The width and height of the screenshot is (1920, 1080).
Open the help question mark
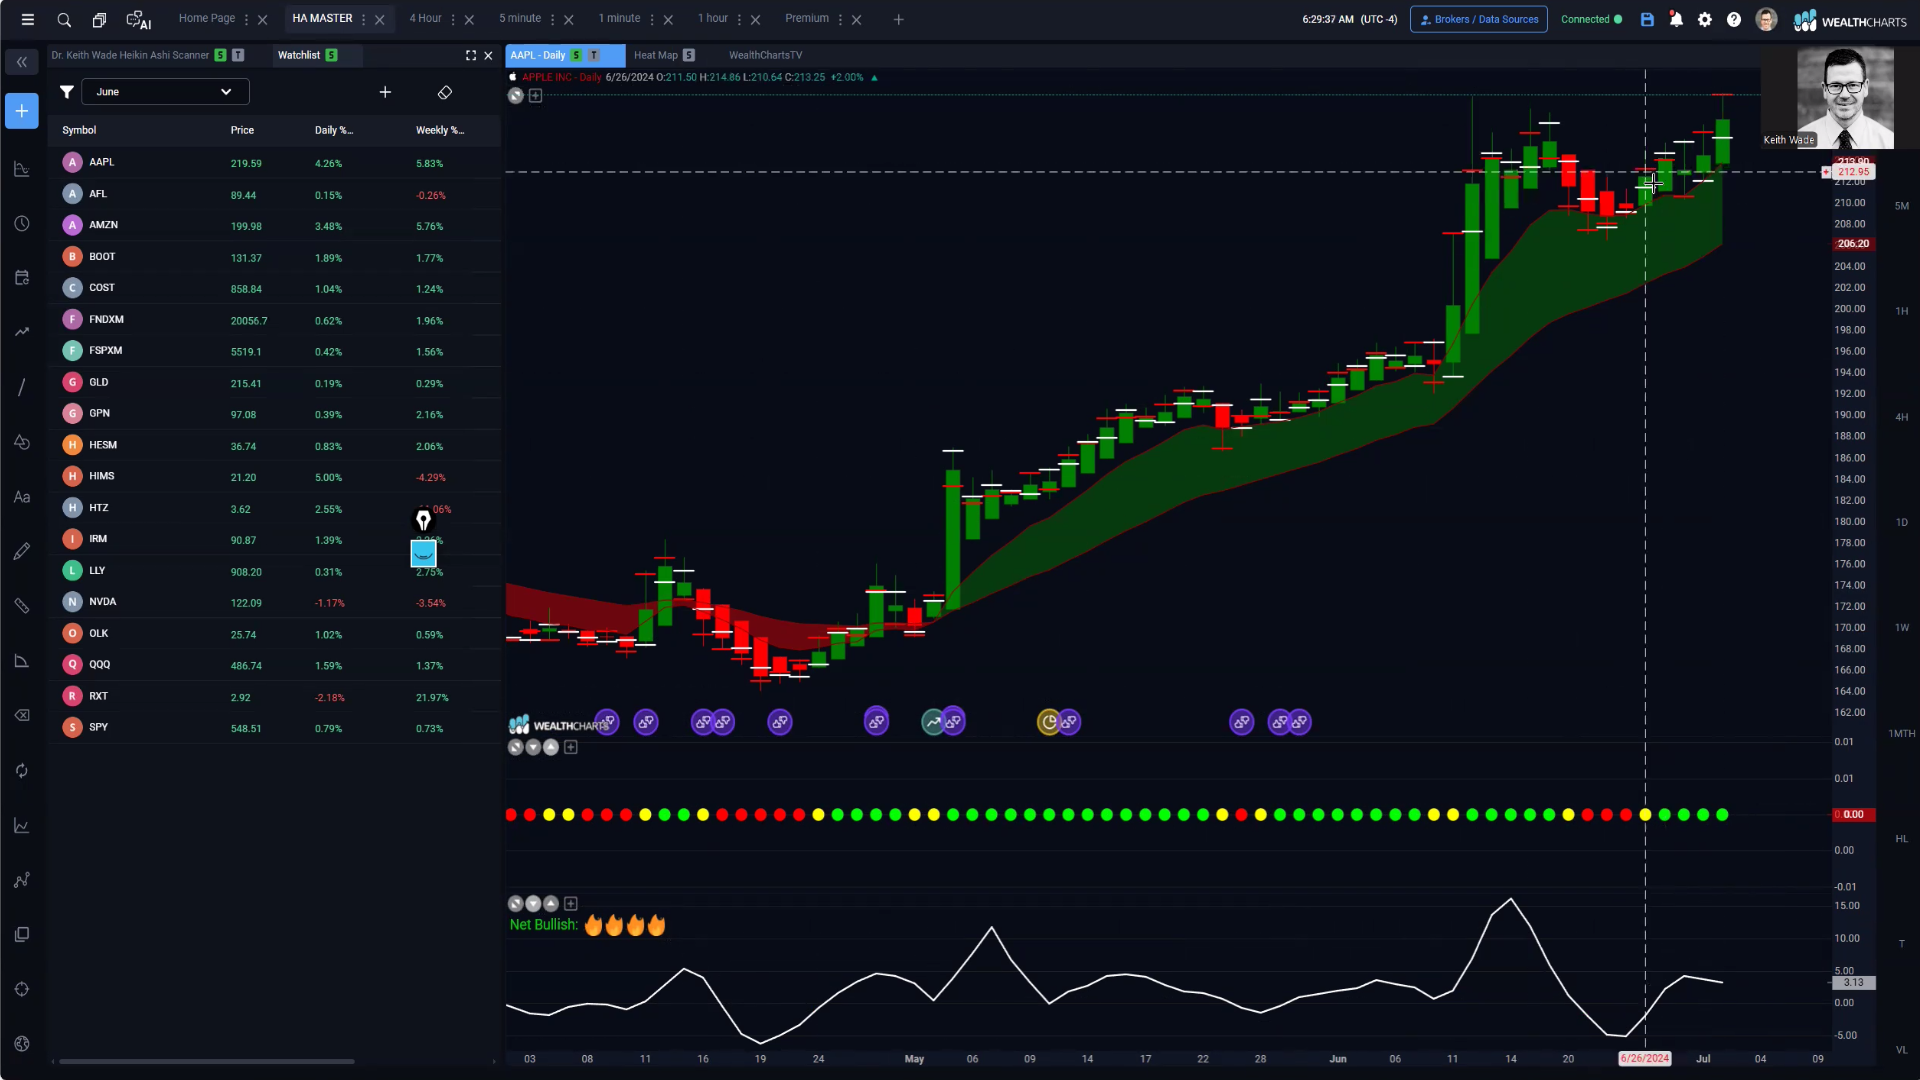[x=1734, y=19]
